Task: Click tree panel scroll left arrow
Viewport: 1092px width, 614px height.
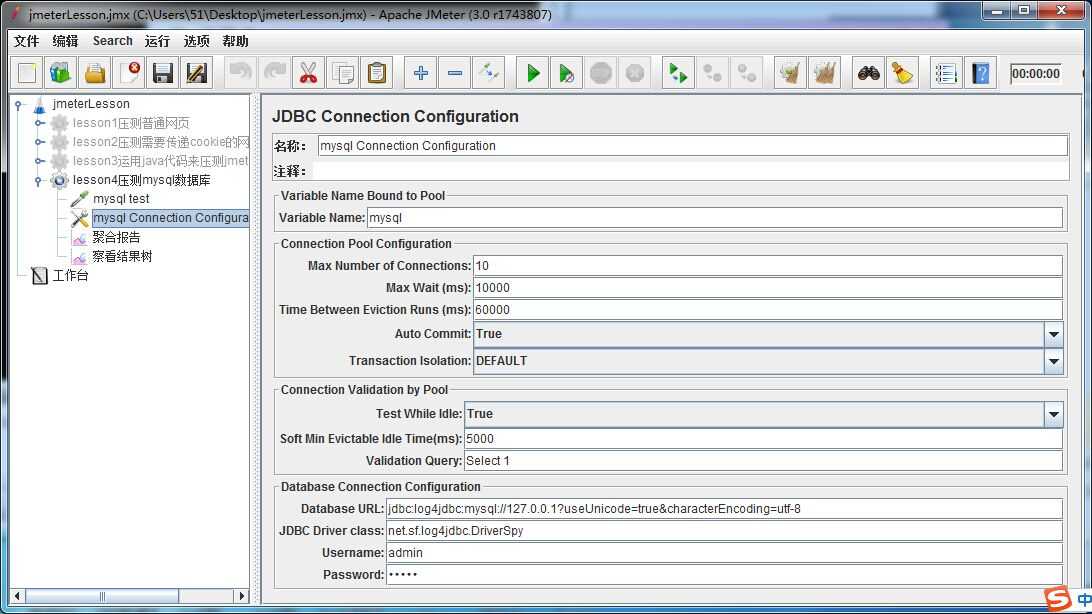Action: pos(17,596)
